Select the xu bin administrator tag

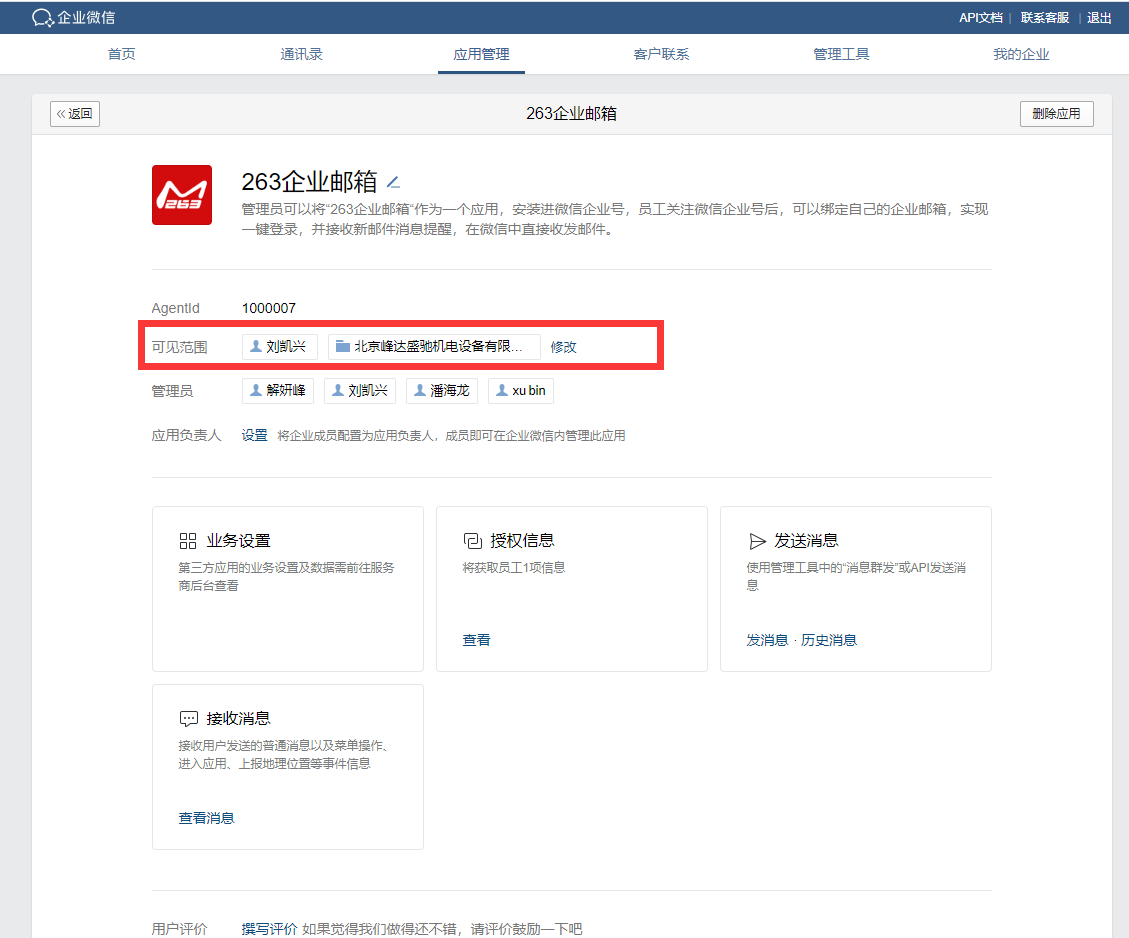tap(521, 390)
